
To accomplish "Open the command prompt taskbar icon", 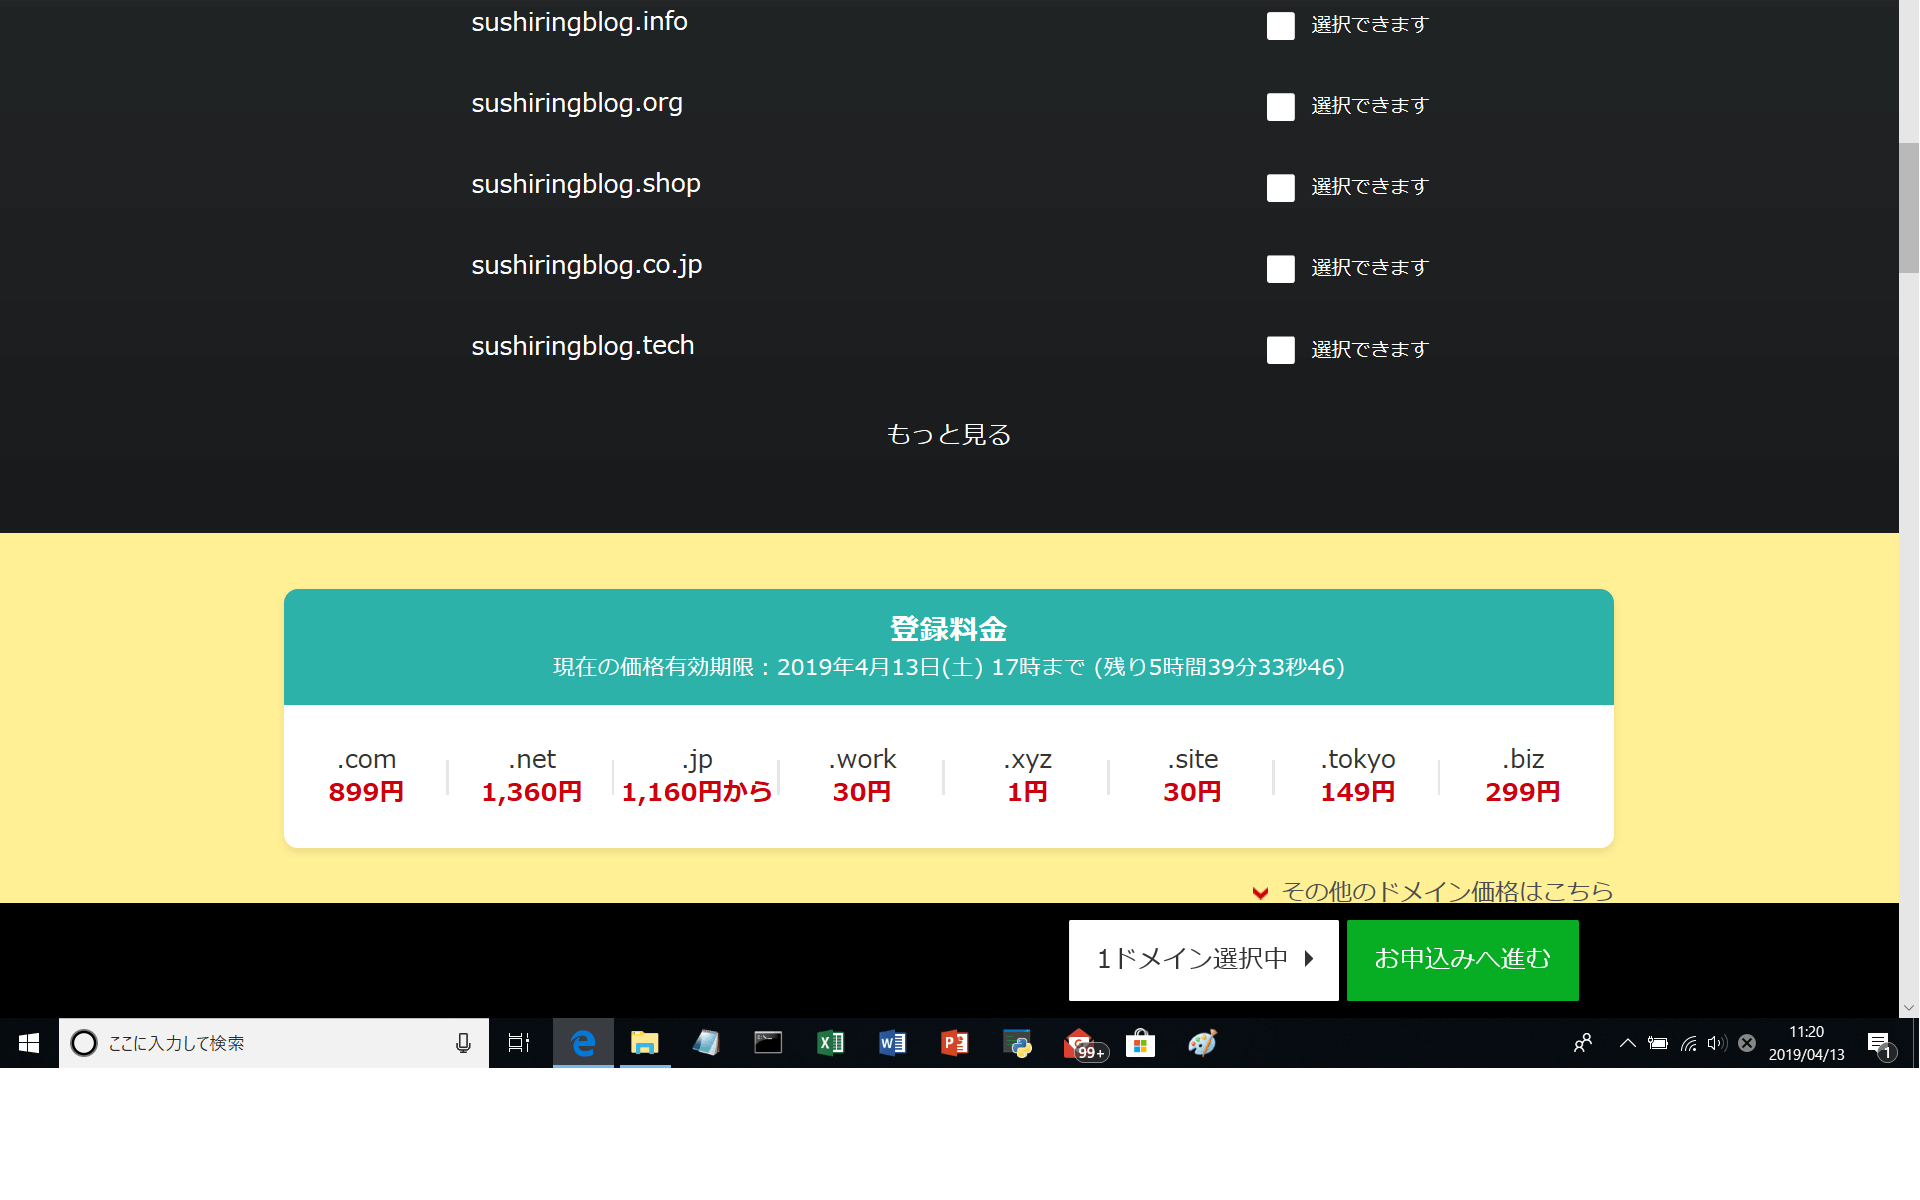I will 768,1043.
